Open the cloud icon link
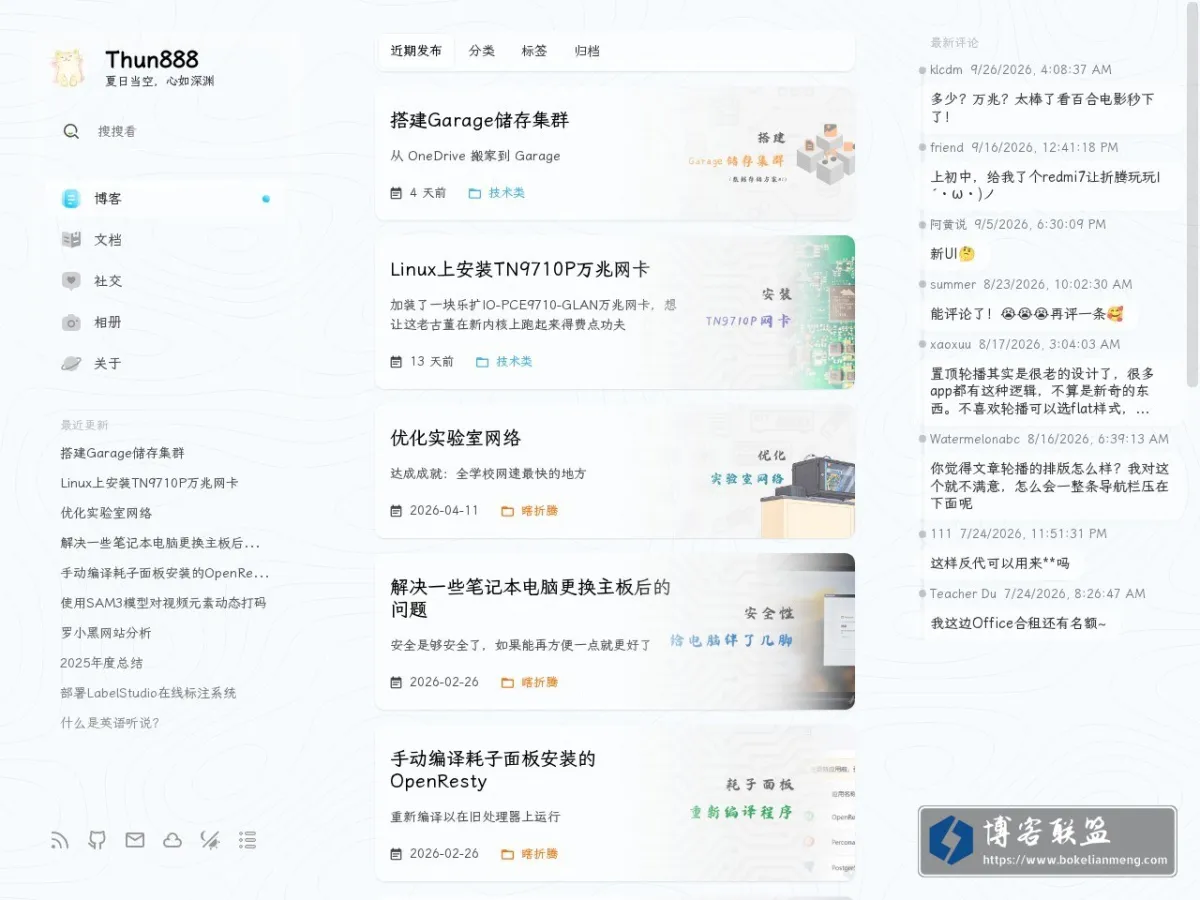Image resolution: width=1200 pixels, height=900 pixels. (173, 840)
